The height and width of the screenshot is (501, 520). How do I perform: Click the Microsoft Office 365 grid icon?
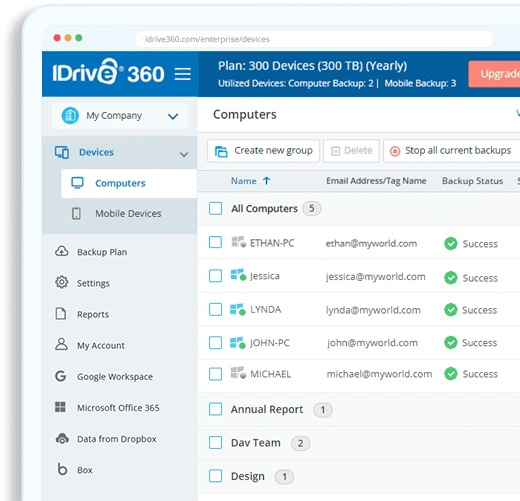60,407
